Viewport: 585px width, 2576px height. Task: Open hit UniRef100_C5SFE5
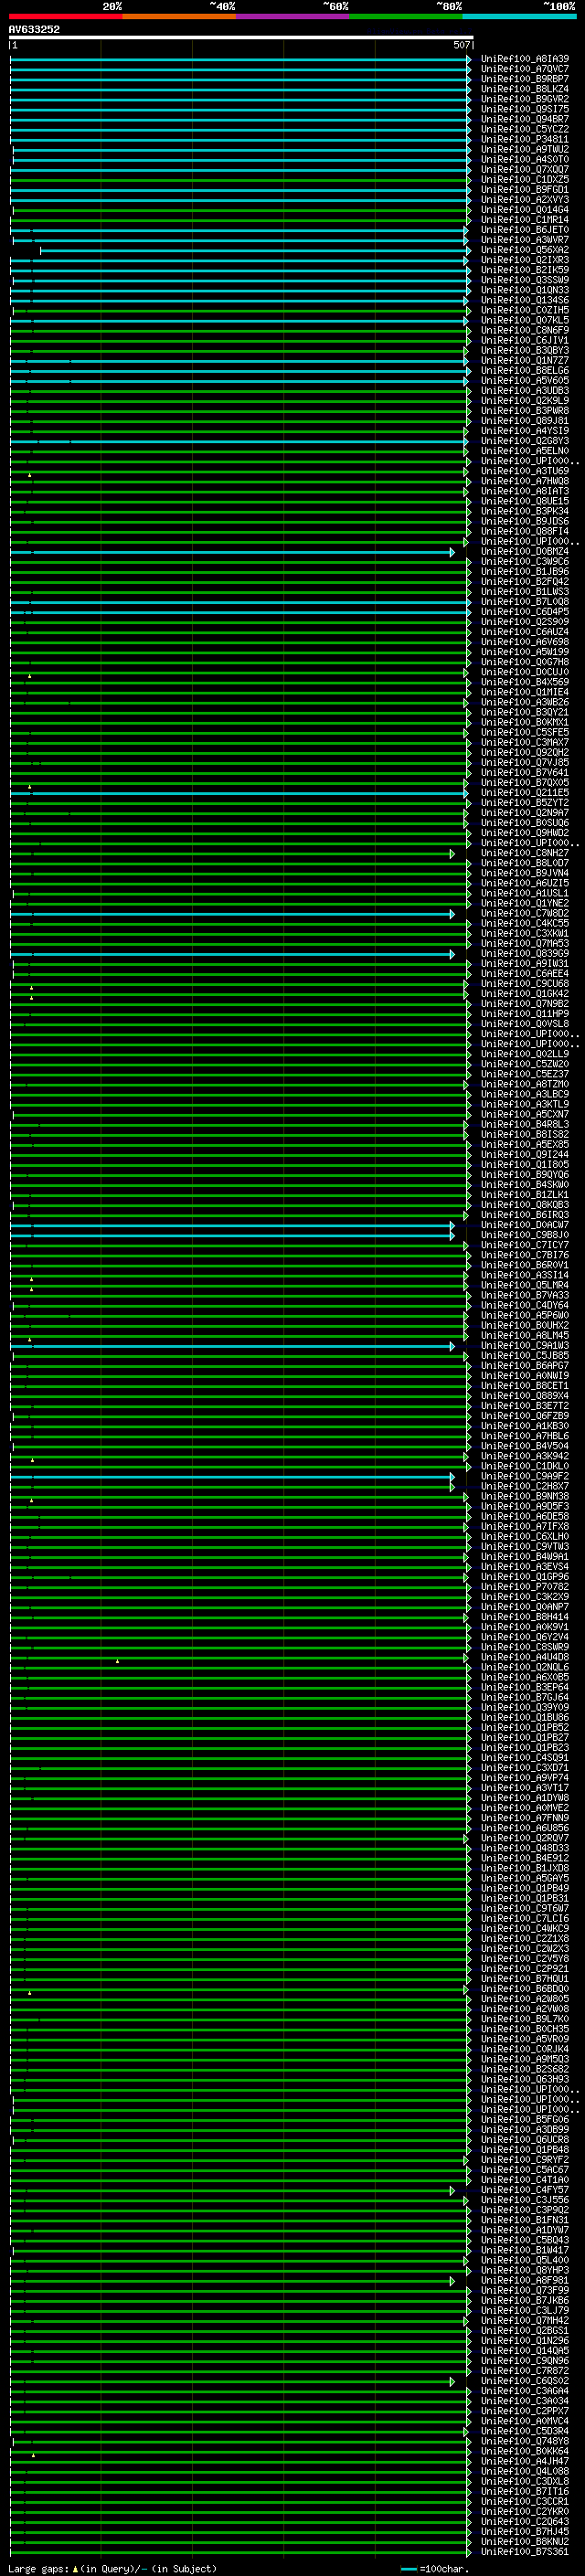[525, 733]
